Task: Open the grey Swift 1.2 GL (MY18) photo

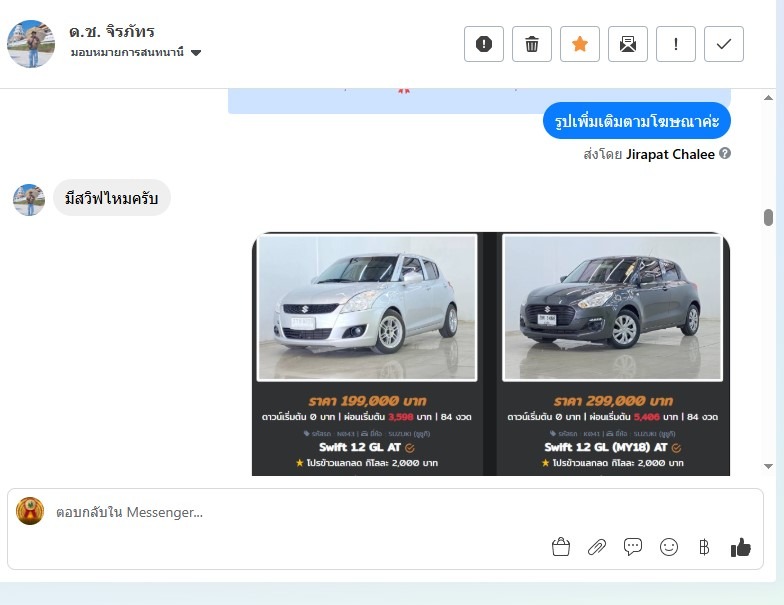Action: [612, 308]
